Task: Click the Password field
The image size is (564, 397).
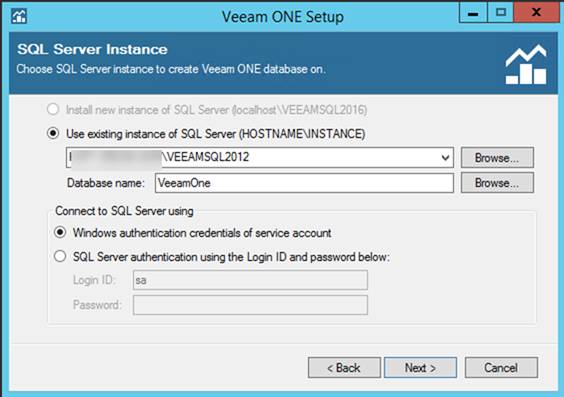Action: (x=250, y=305)
